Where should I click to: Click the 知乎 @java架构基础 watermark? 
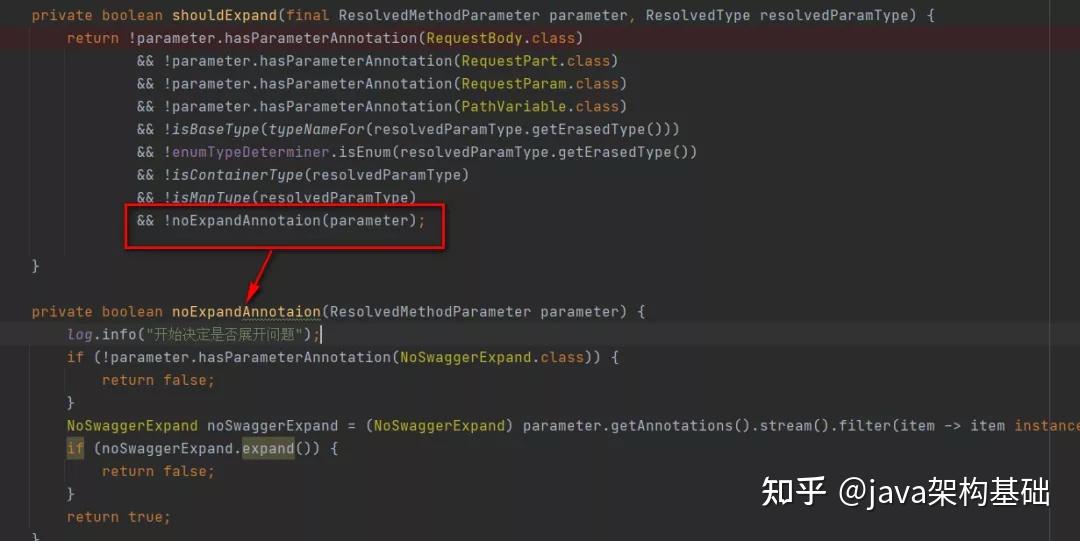click(x=905, y=492)
